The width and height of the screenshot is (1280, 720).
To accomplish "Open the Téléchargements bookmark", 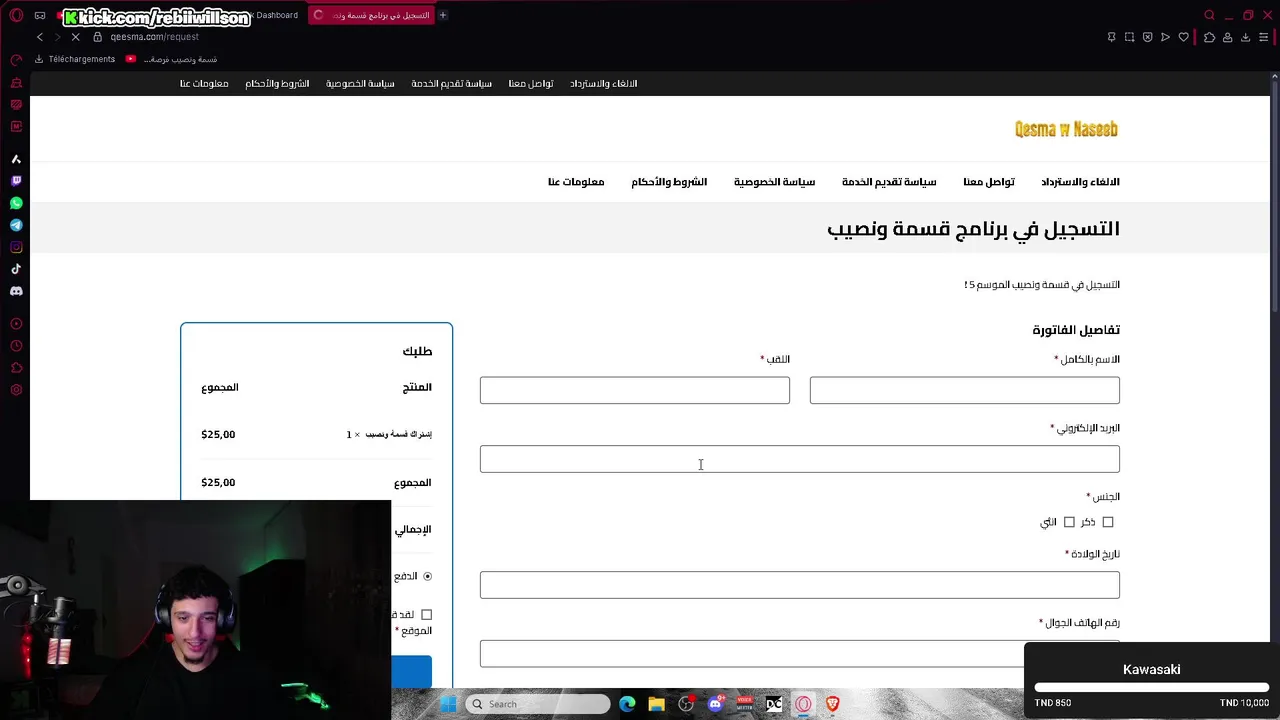I will pos(75,59).
